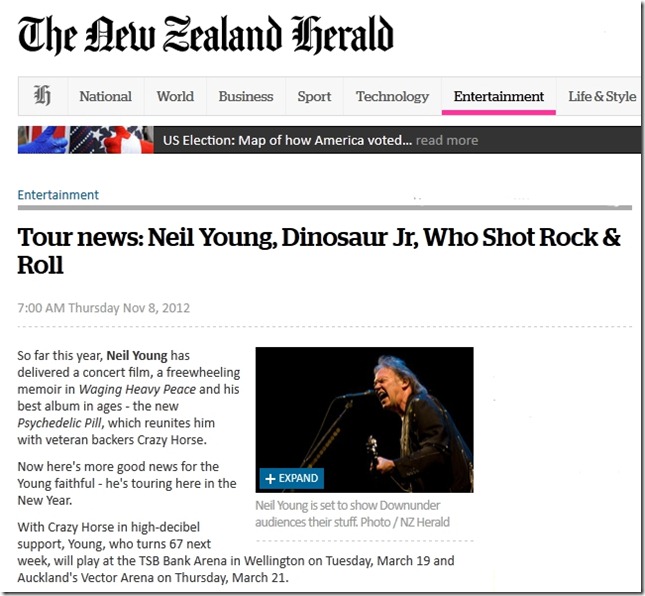Screen dimensions: 645x596
Task: Click the photo caption under the image
Action: (x=352, y=514)
